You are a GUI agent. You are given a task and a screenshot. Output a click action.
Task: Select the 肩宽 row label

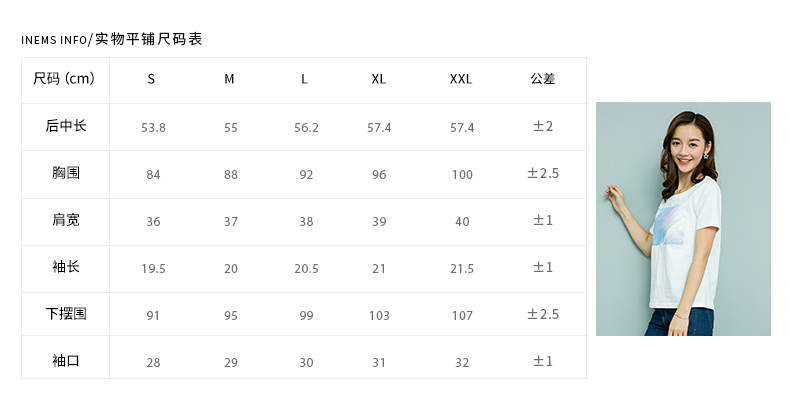66,220
